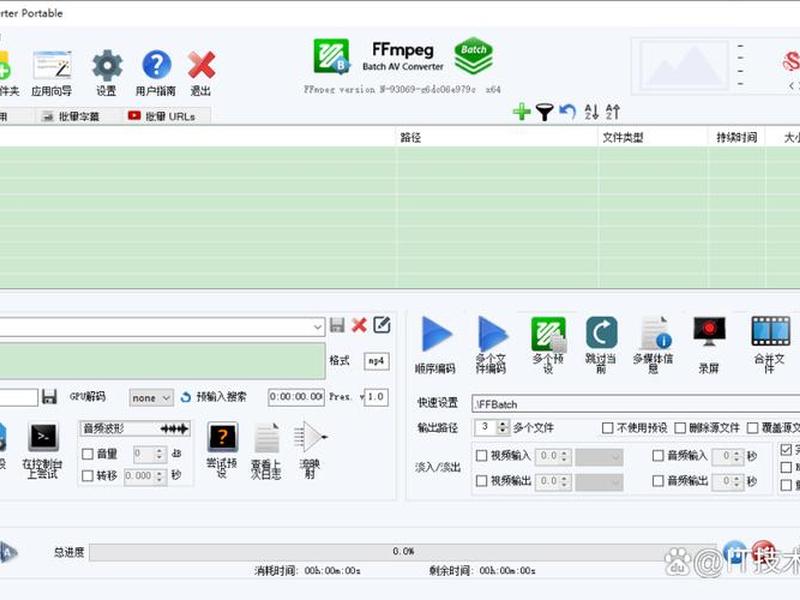
Task: Save the preset with the floppy icon
Action: point(337,325)
